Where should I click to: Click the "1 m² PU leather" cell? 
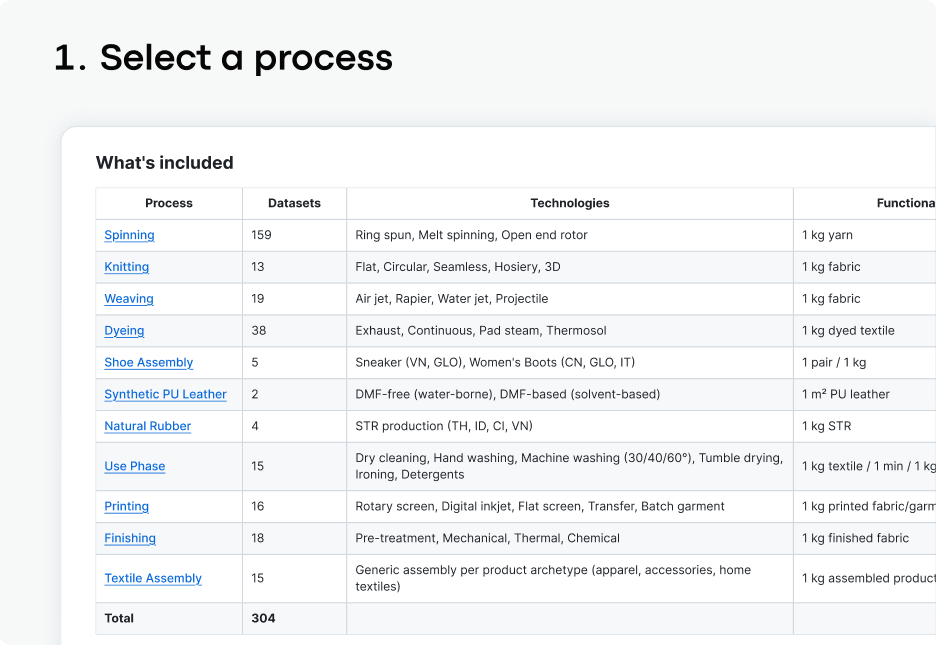[865, 394]
